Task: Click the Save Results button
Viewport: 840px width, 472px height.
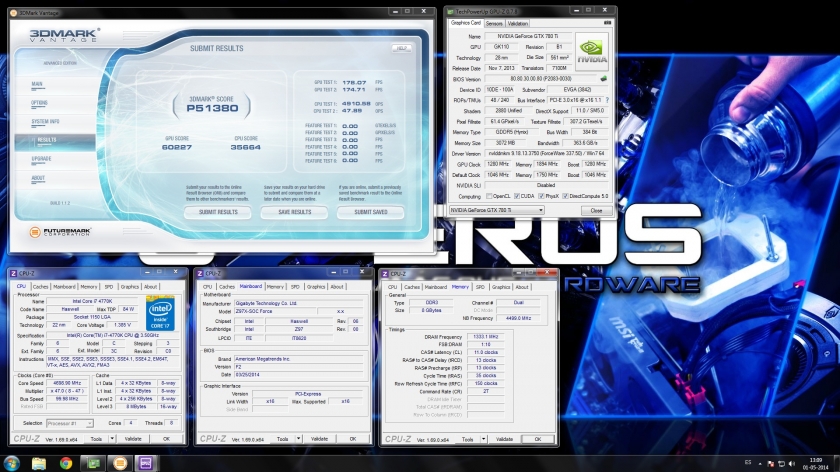Action: [295, 212]
